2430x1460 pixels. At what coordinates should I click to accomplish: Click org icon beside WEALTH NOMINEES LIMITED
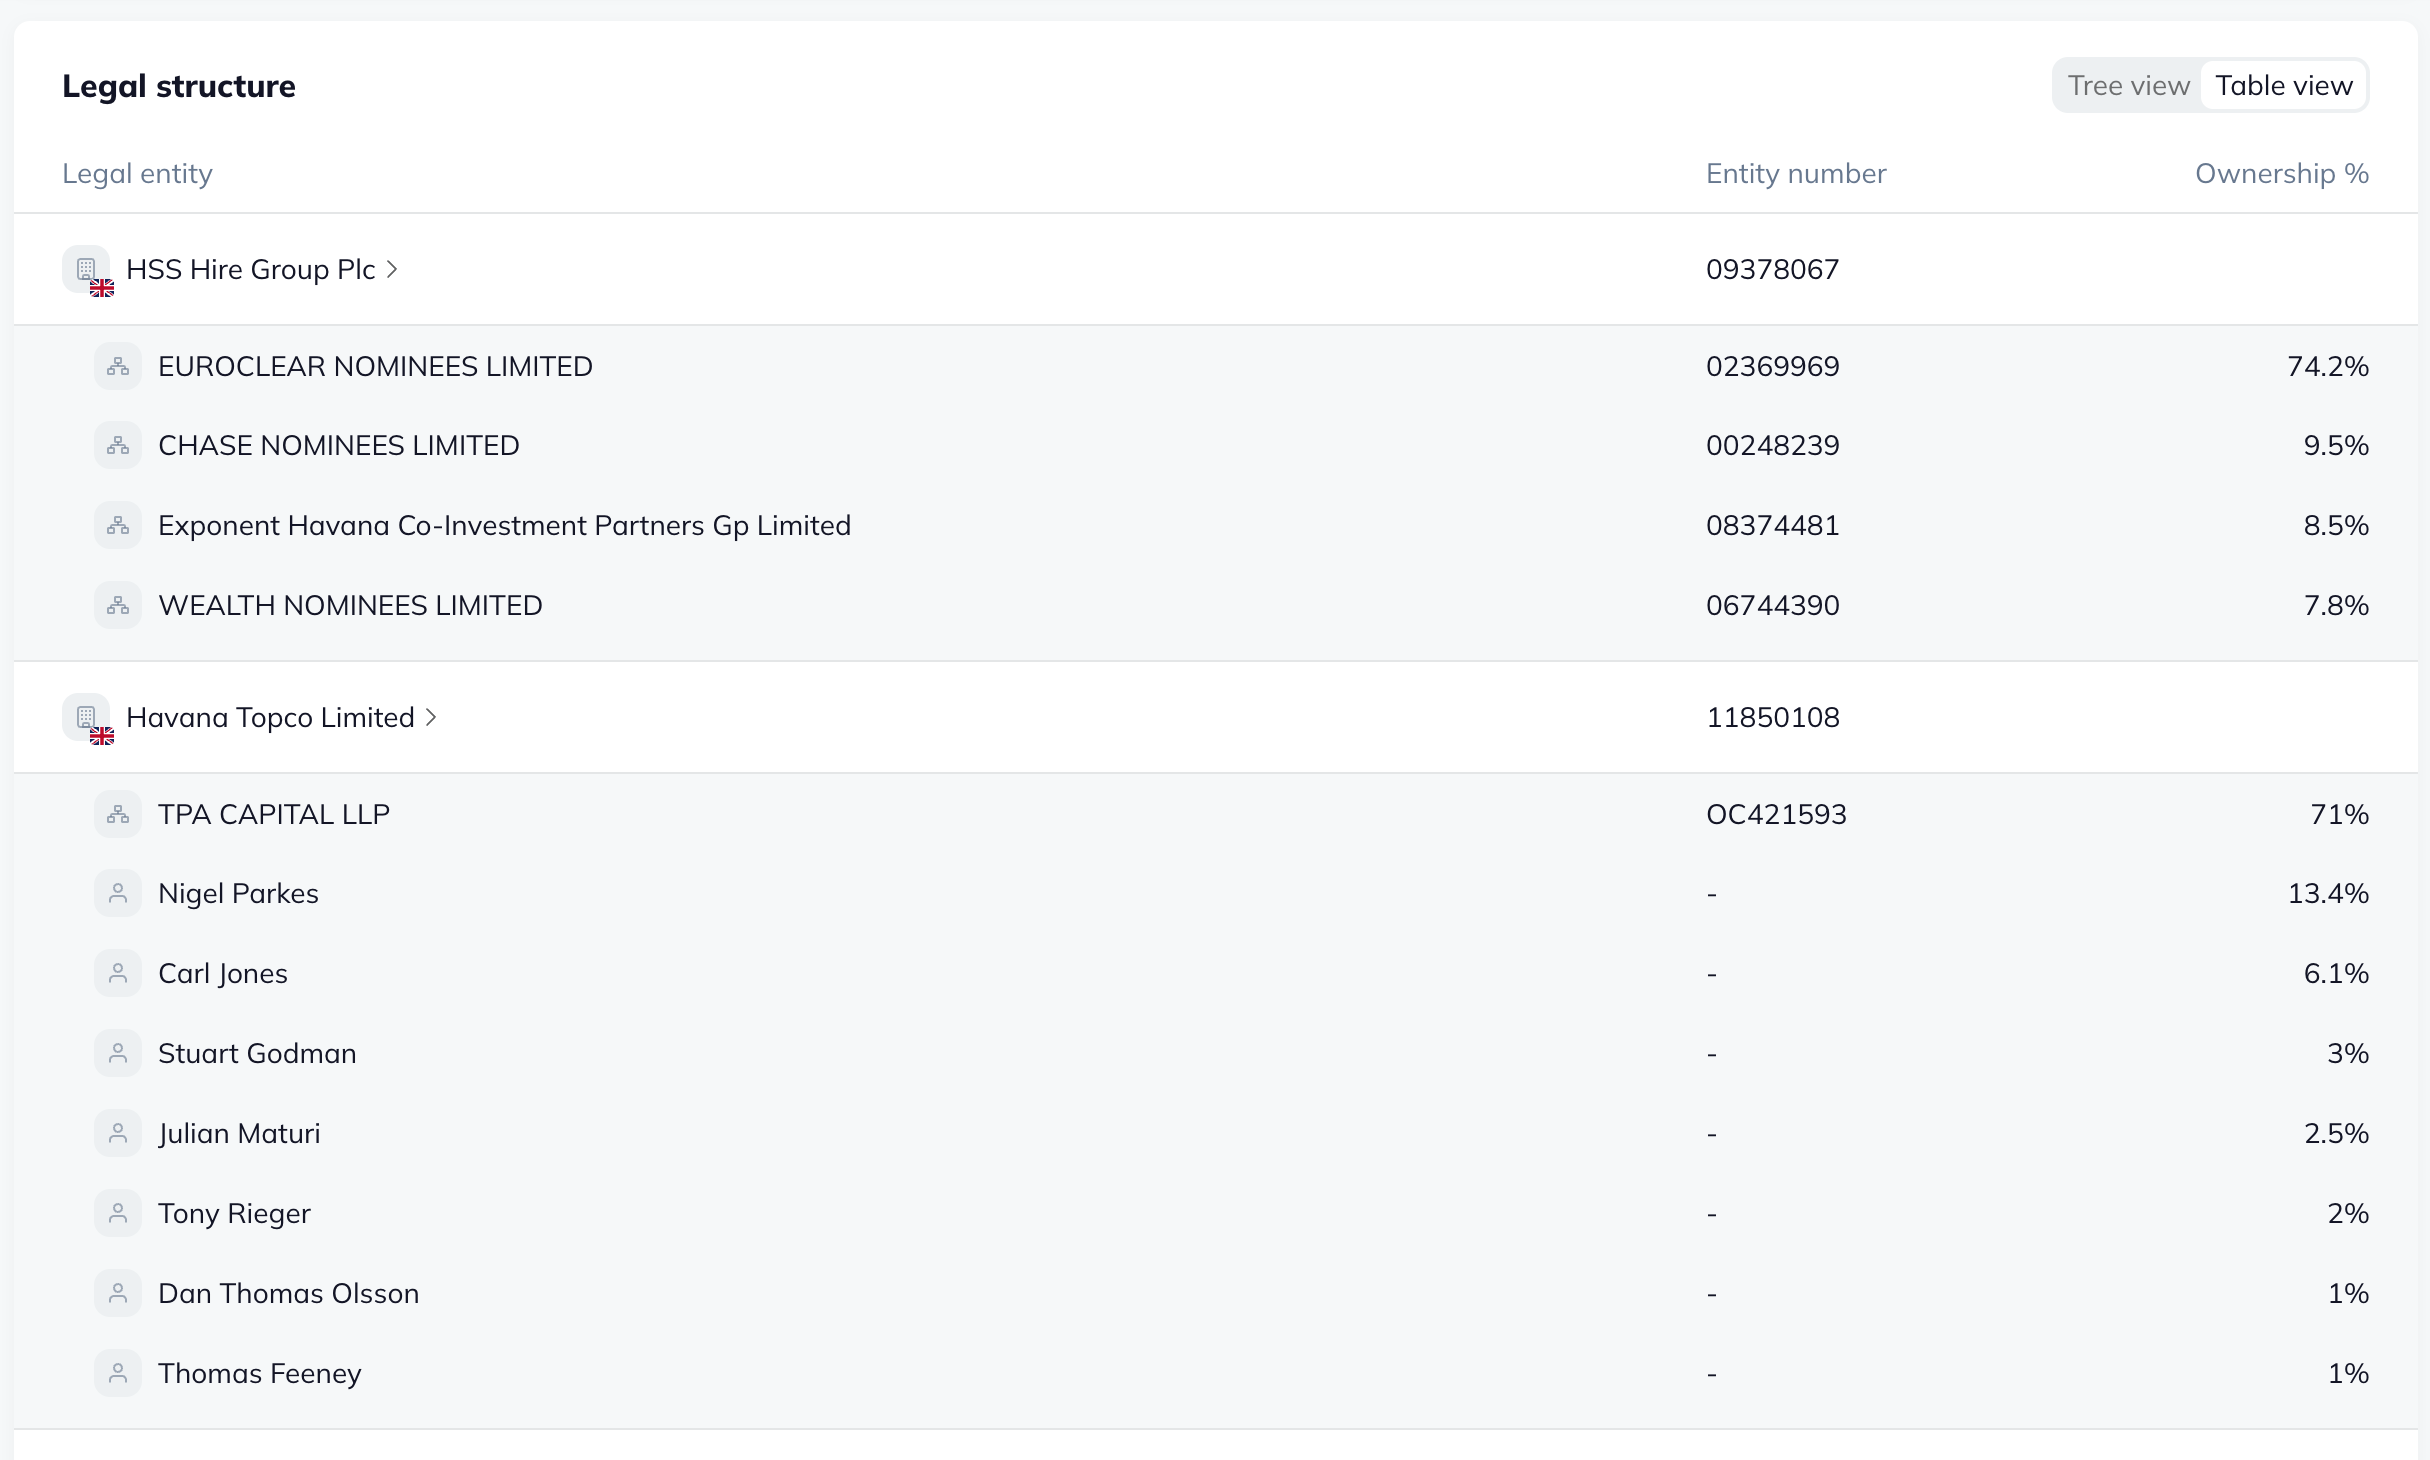point(118,605)
